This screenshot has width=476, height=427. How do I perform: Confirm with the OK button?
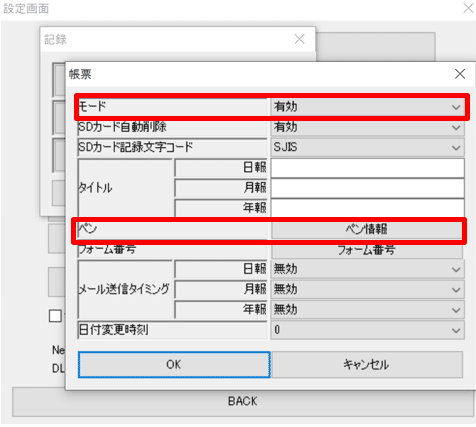coord(174,365)
